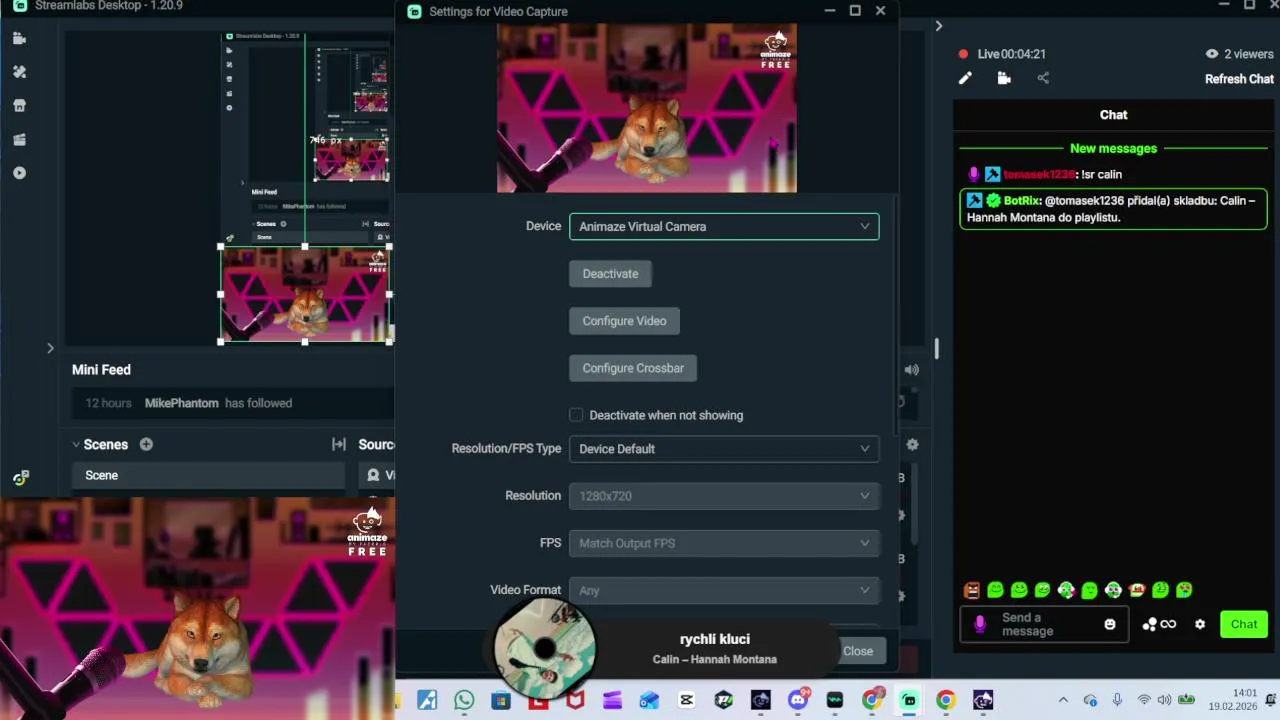Click the Recordings play icon in sidebar
1280x720 pixels.
19,173
